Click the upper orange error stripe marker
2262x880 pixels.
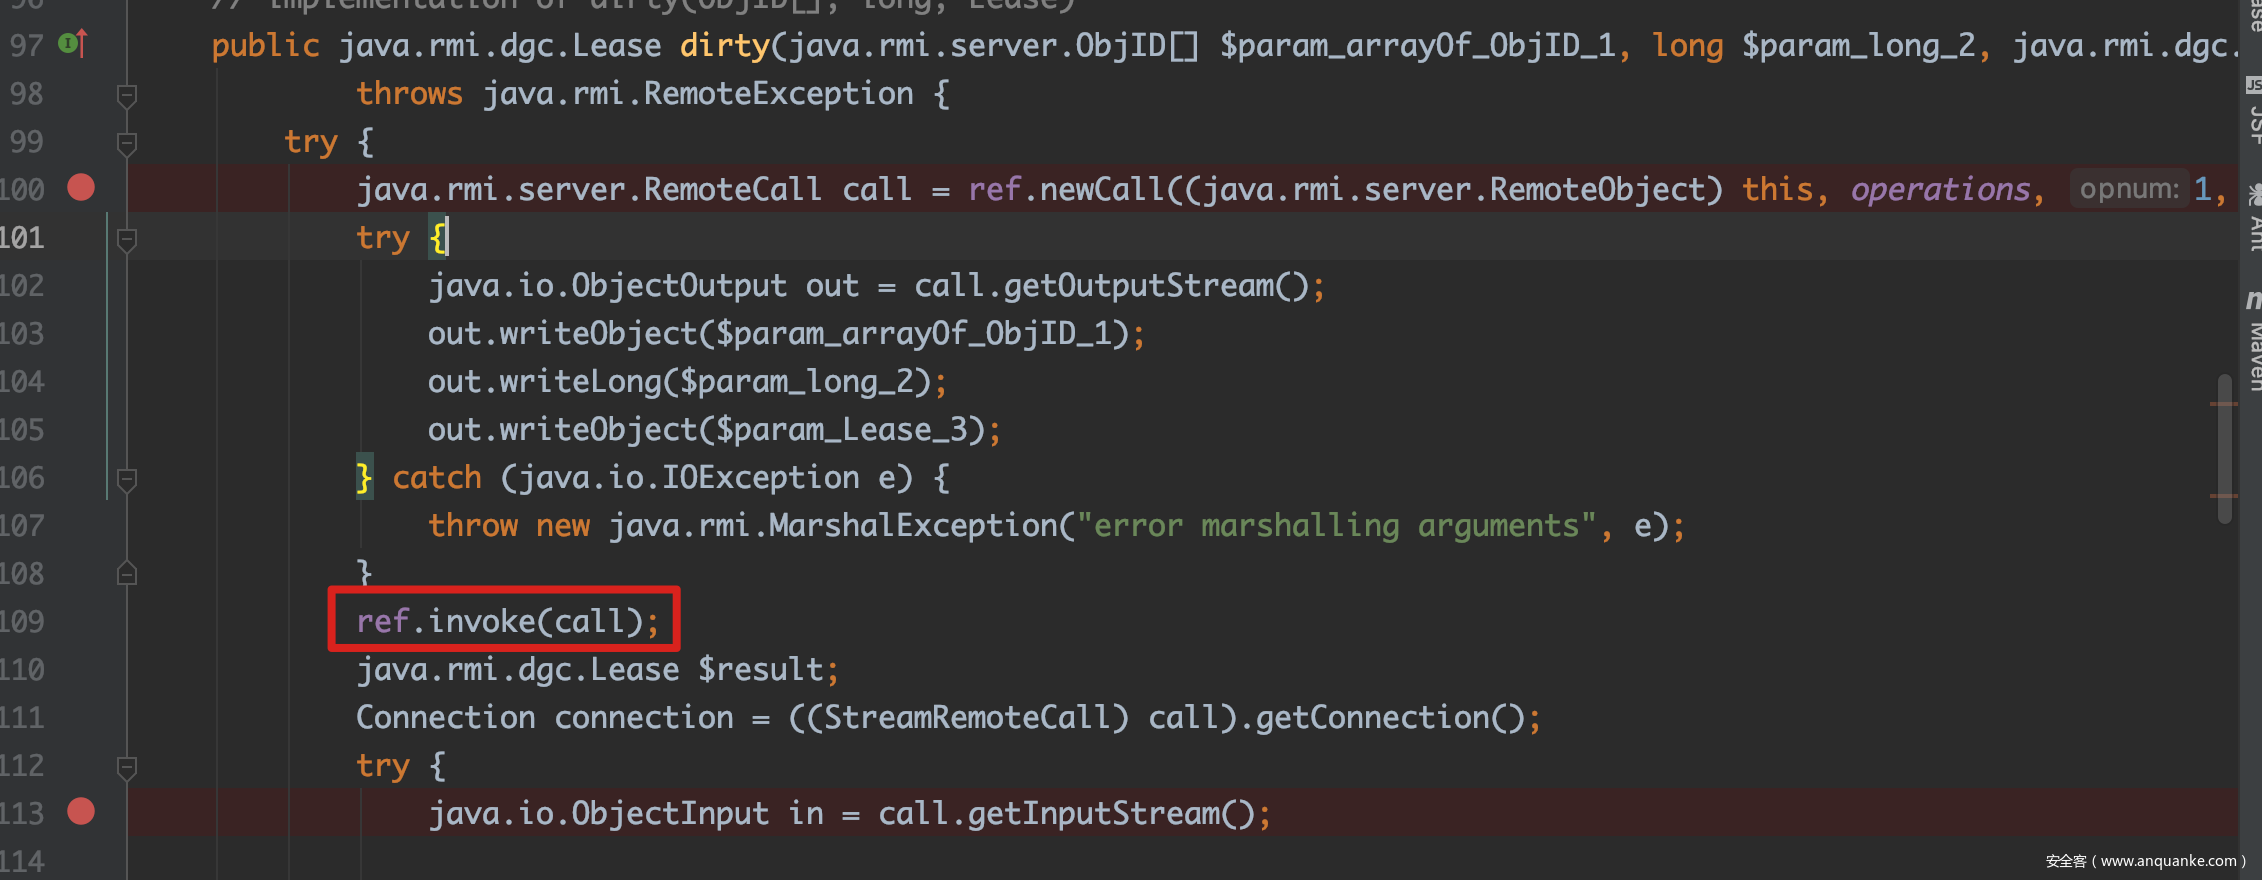point(2222,404)
